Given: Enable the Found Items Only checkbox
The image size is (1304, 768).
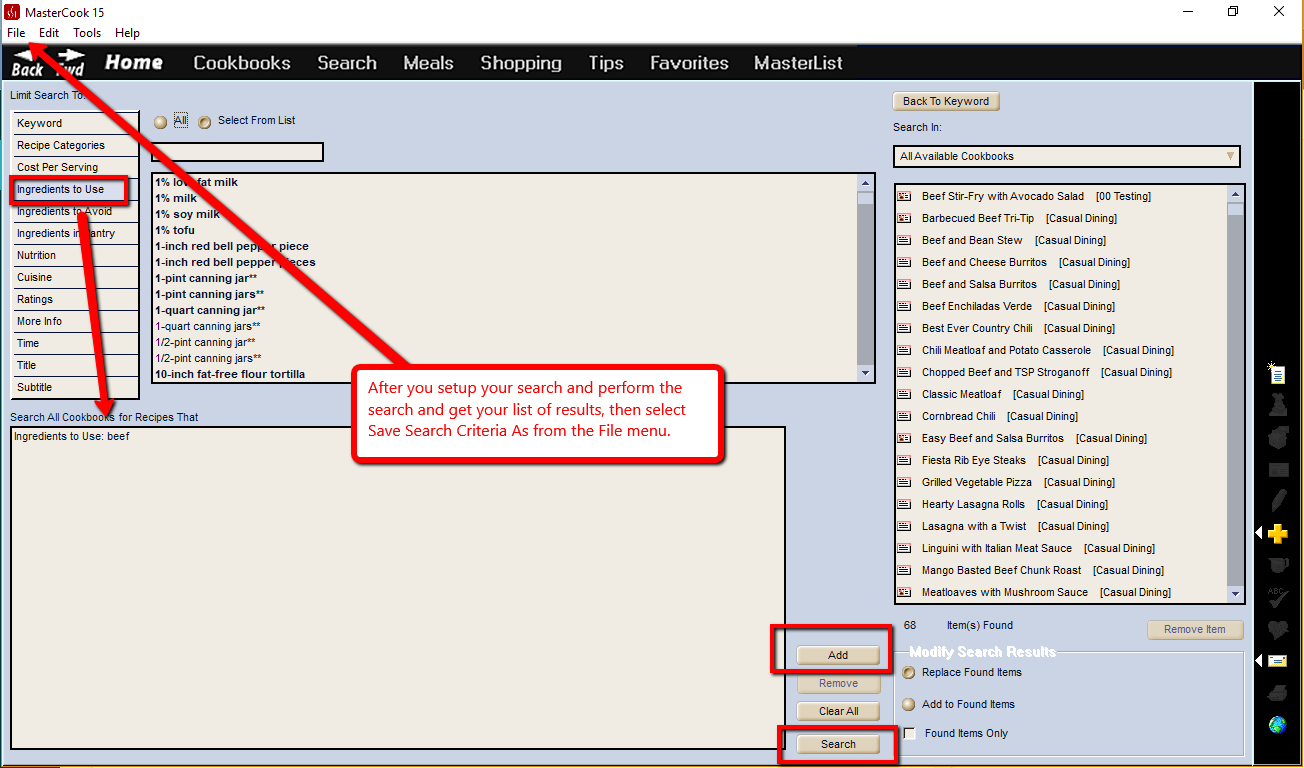Looking at the screenshot, I should click(x=909, y=734).
